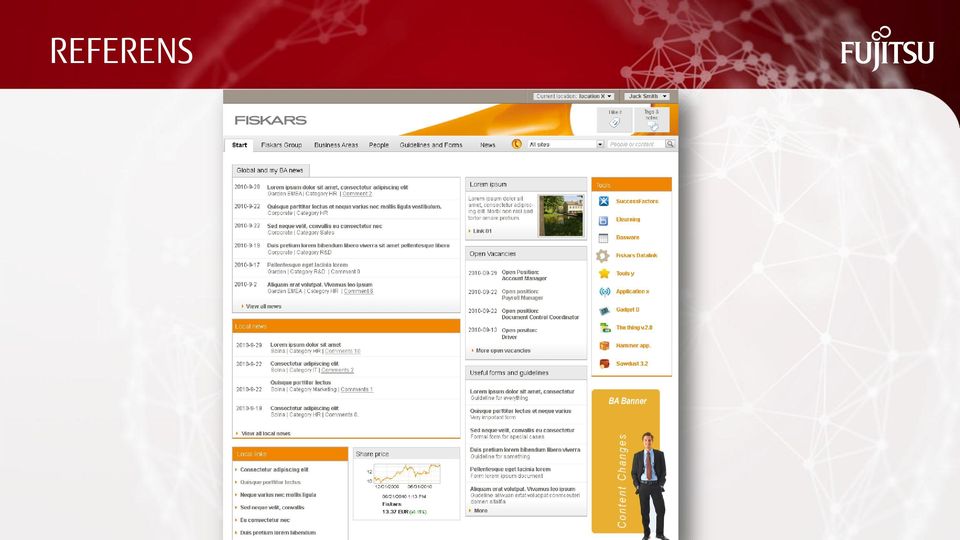960x540 pixels.
Task: Click the Sawdust 3.2 text link
Action: [x=632, y=364]
